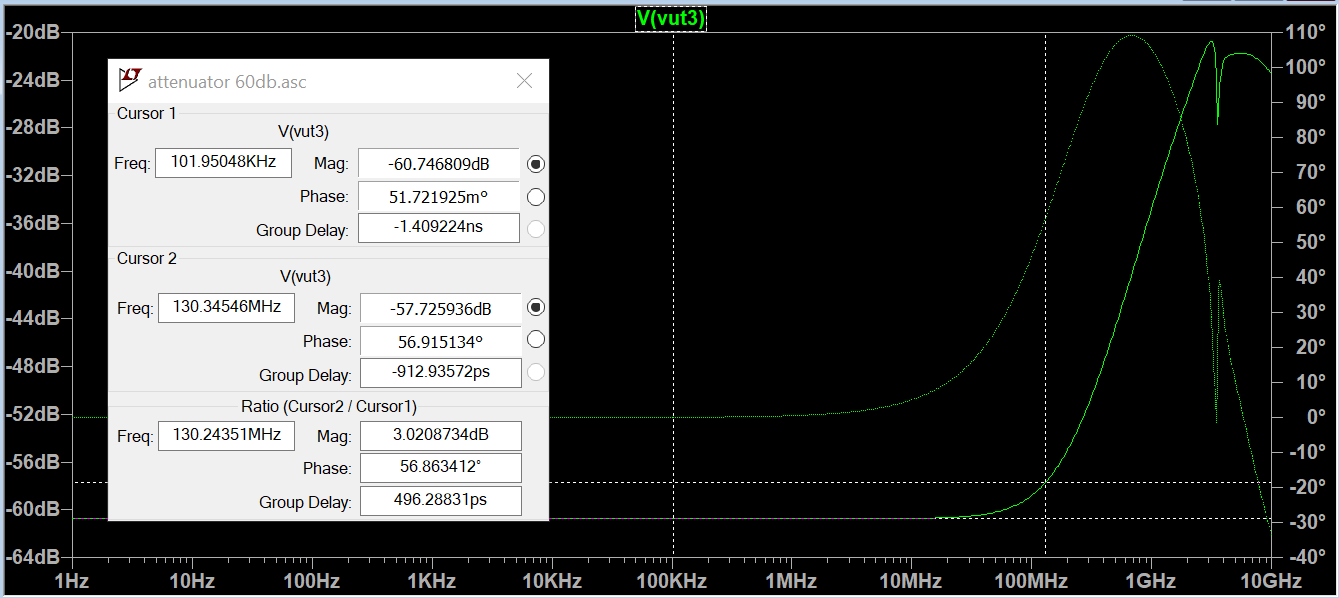Click the Ratio Phase value field
This screenshot has height=598, width=1339.
[x=440, y=468]
